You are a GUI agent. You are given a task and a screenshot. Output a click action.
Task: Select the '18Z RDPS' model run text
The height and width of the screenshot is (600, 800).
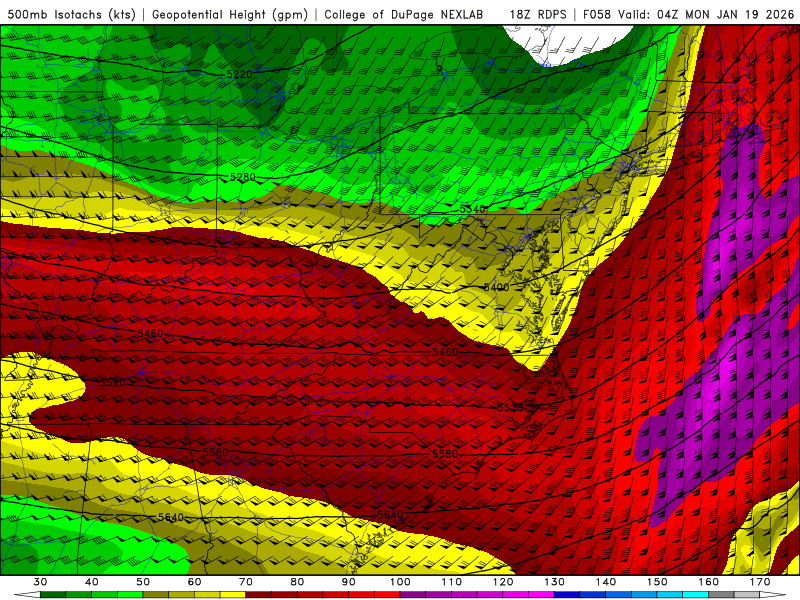pos(538,14)
